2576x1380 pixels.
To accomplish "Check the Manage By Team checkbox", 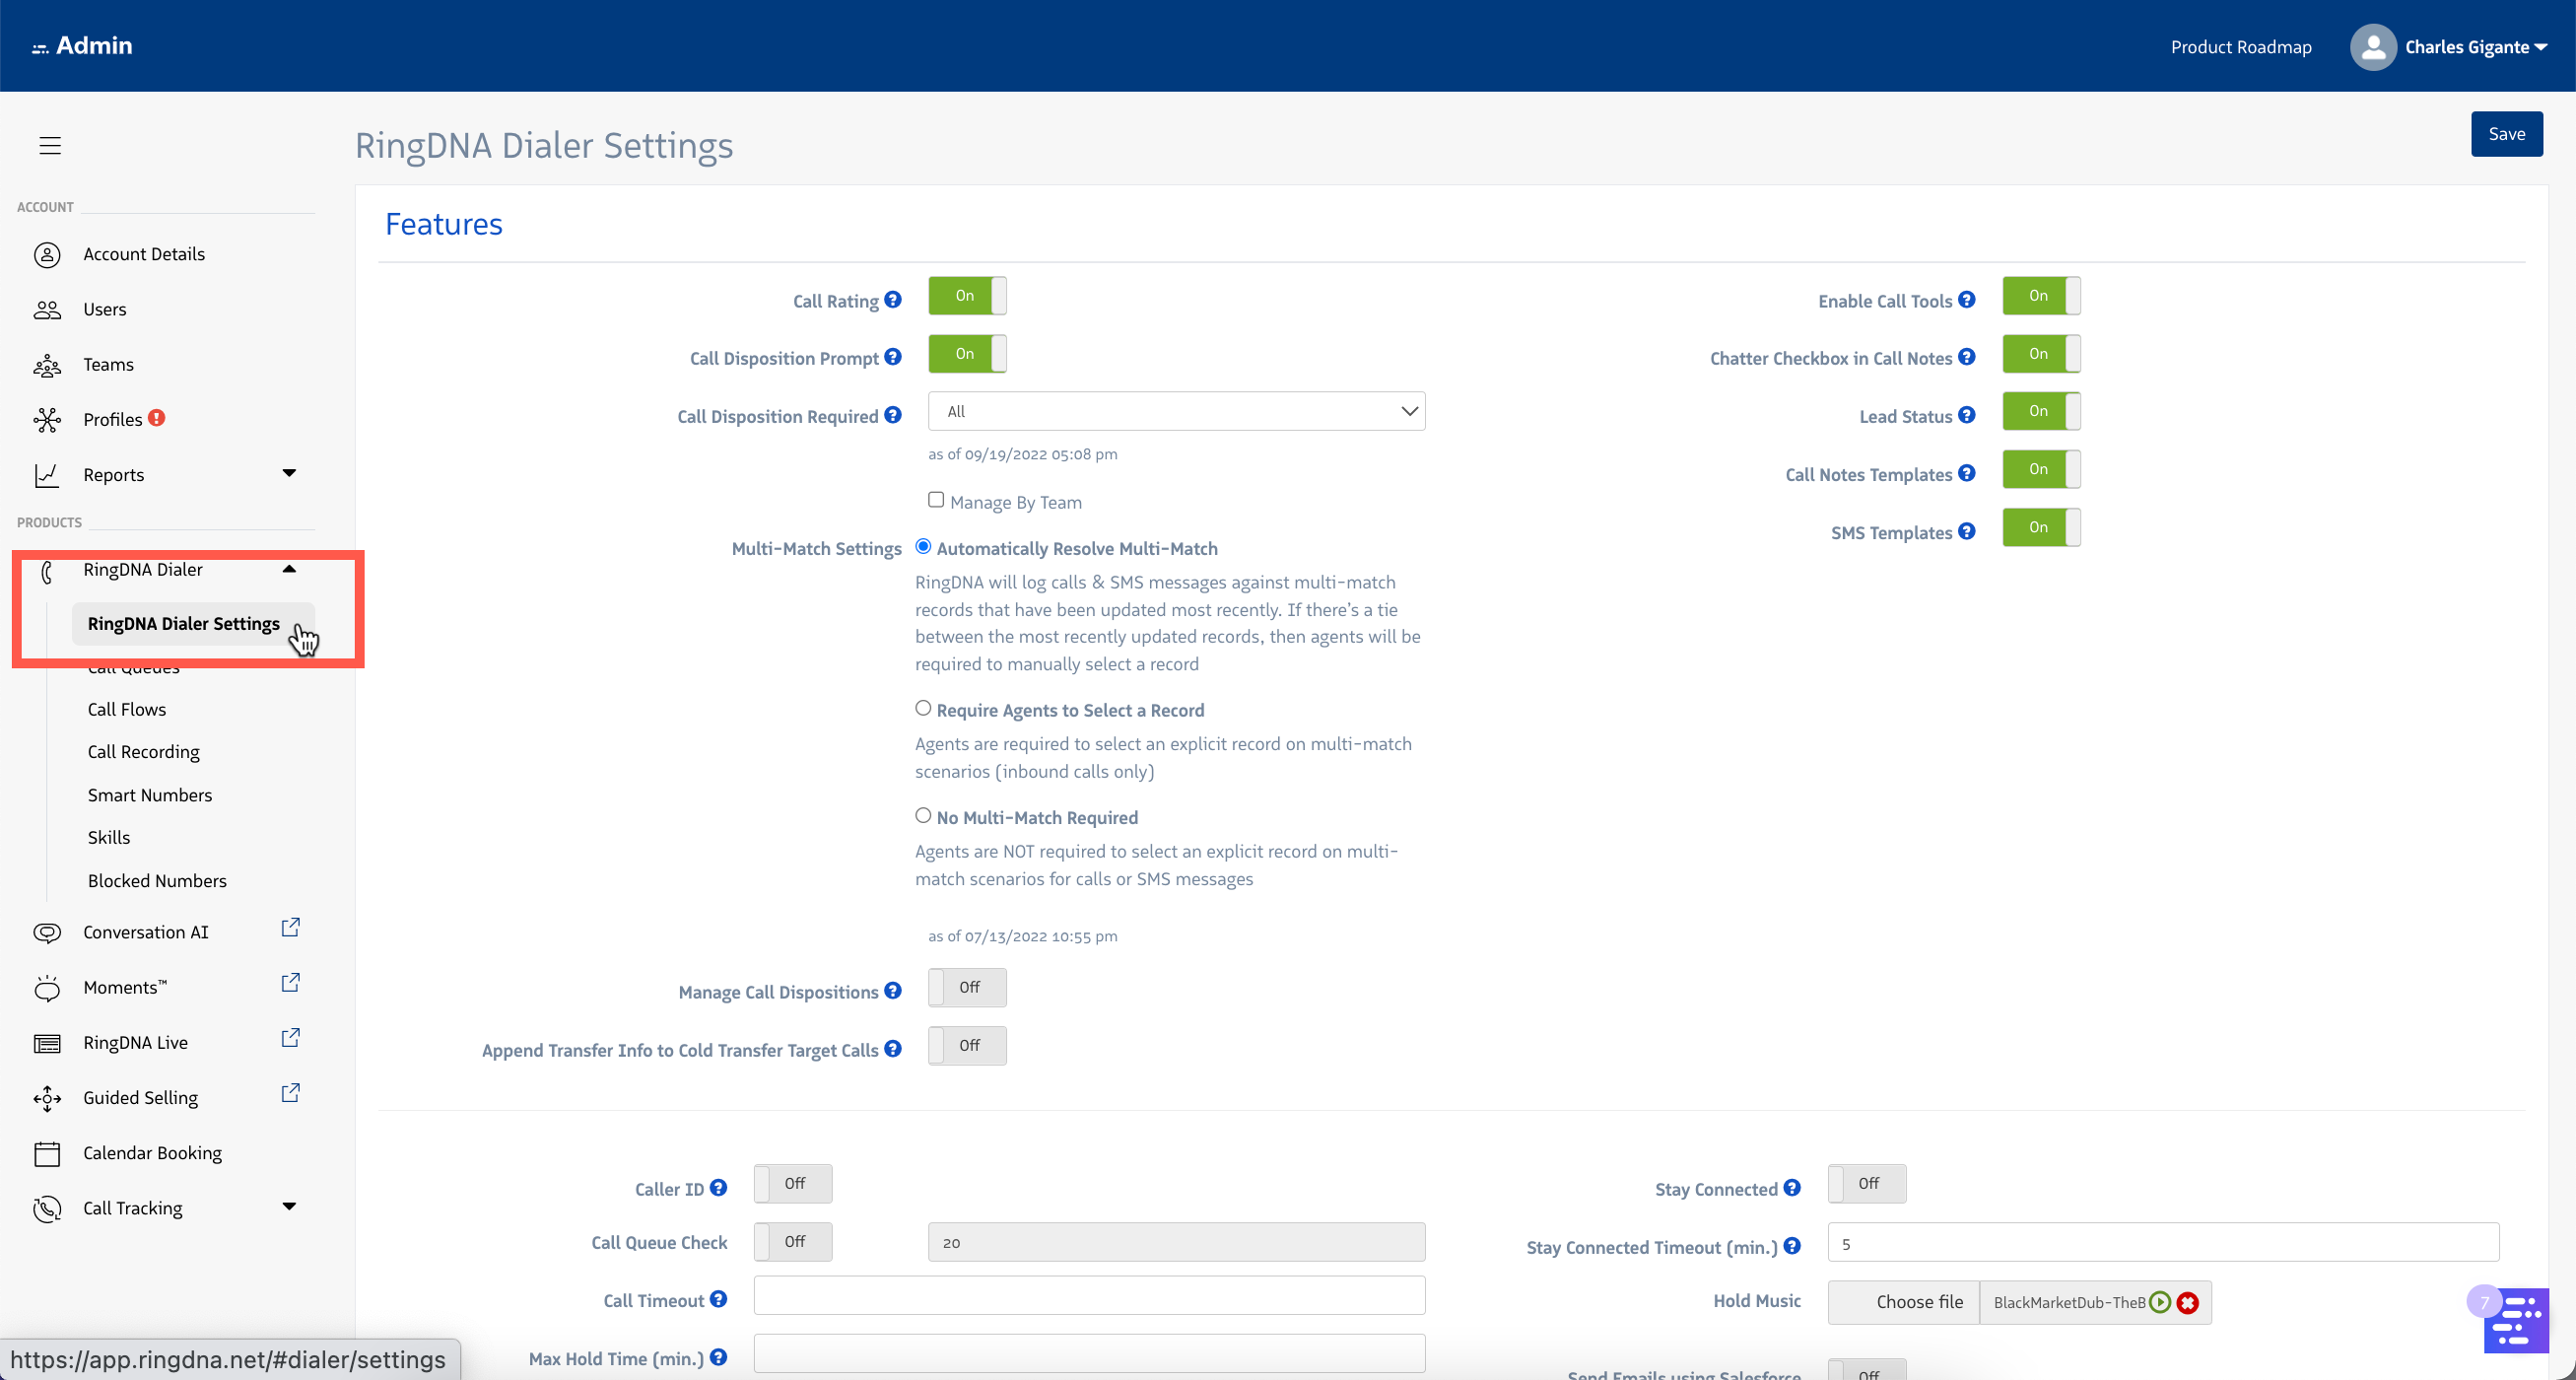I will (x=936, y=500).
